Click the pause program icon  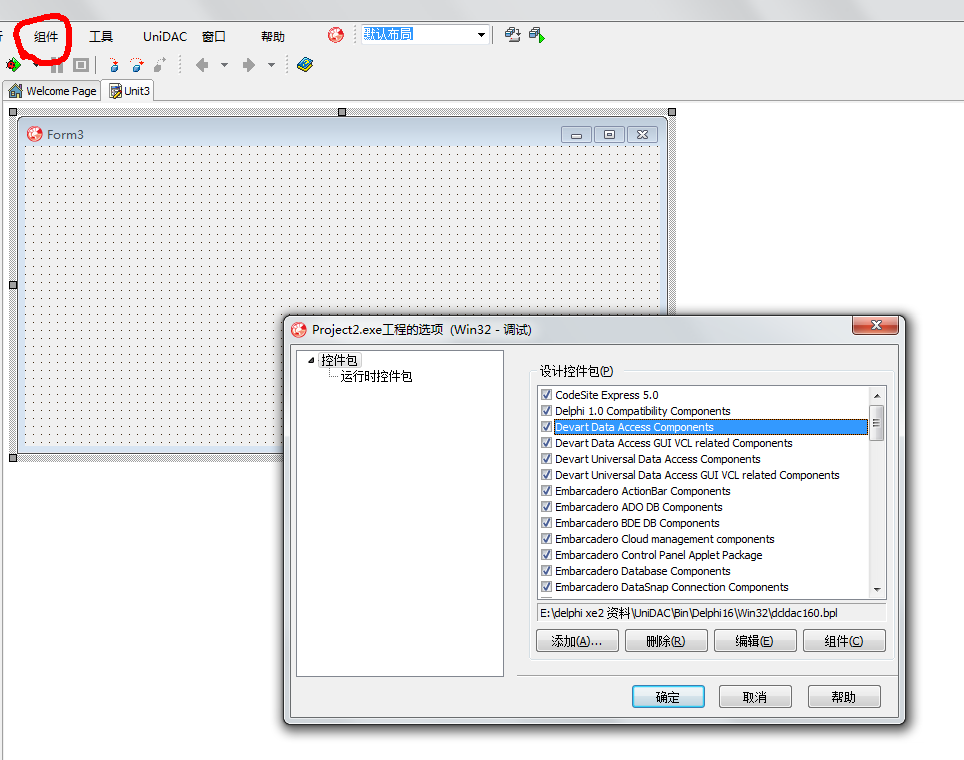click(x=57, y=65)
